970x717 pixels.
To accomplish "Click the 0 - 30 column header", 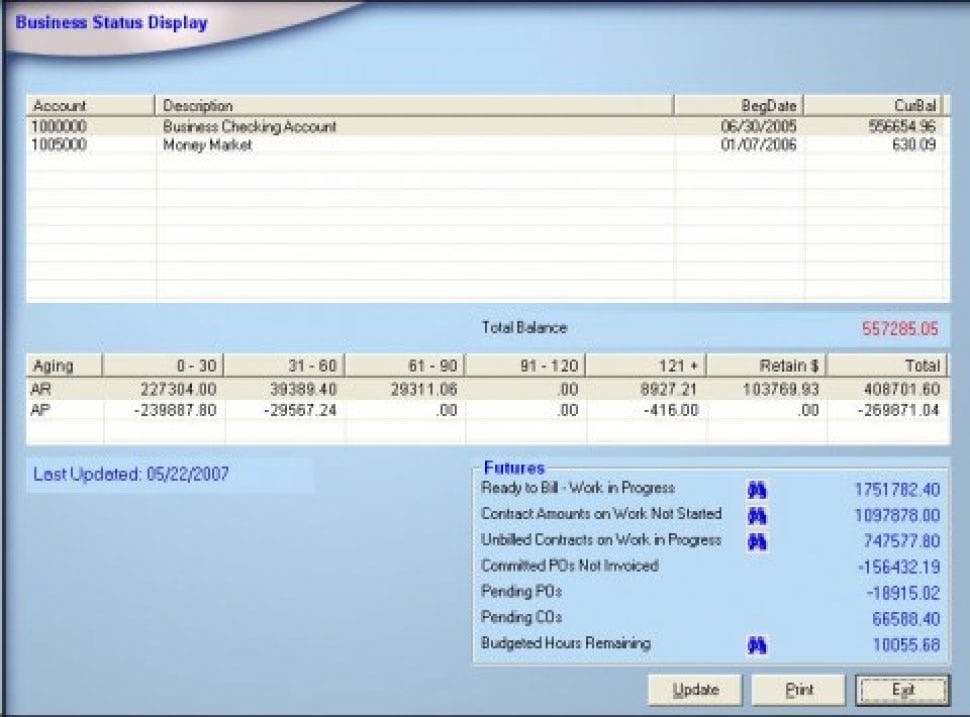I will pos(163,366).
